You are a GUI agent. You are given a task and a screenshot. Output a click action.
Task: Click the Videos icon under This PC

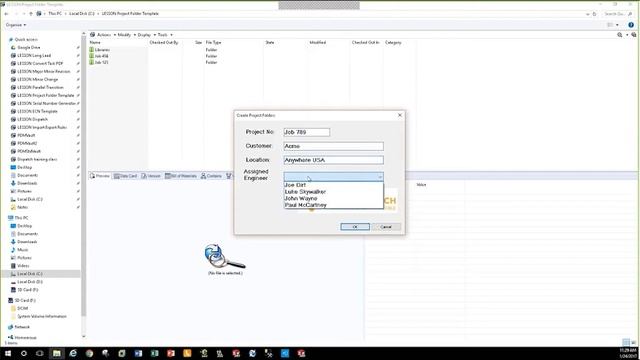(13, 266)
